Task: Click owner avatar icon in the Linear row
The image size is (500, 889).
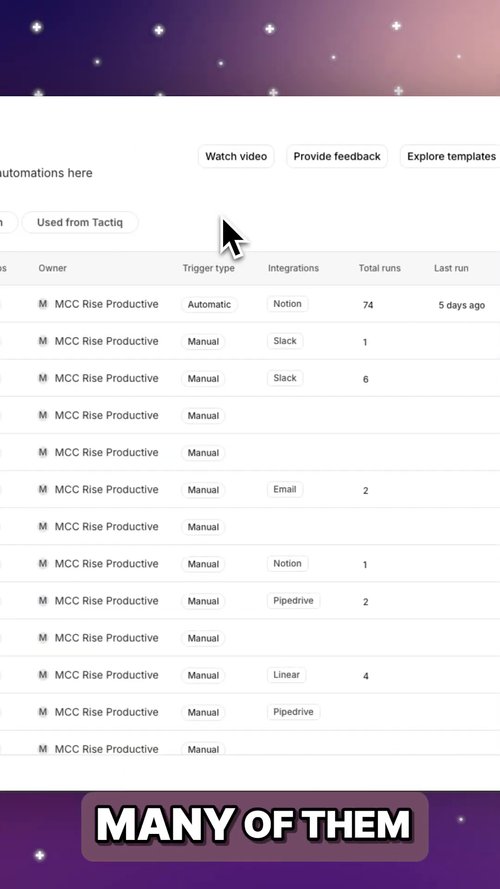Action: coord(43,675)
